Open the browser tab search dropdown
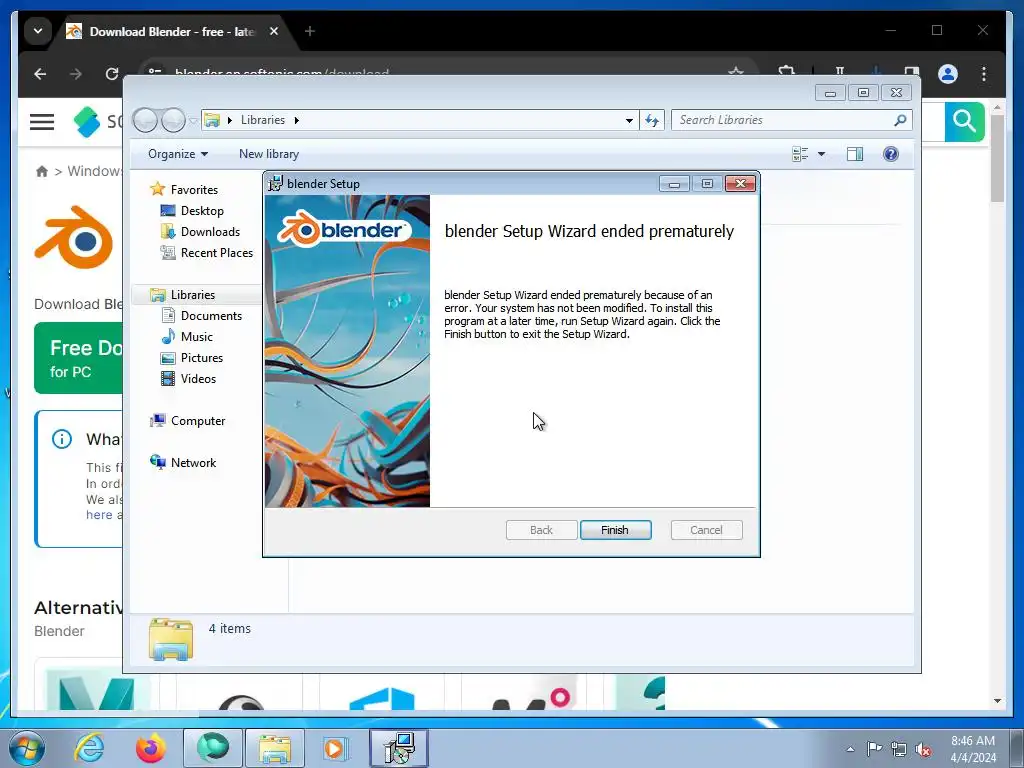1024x768 pixels. tap(38, 31)
